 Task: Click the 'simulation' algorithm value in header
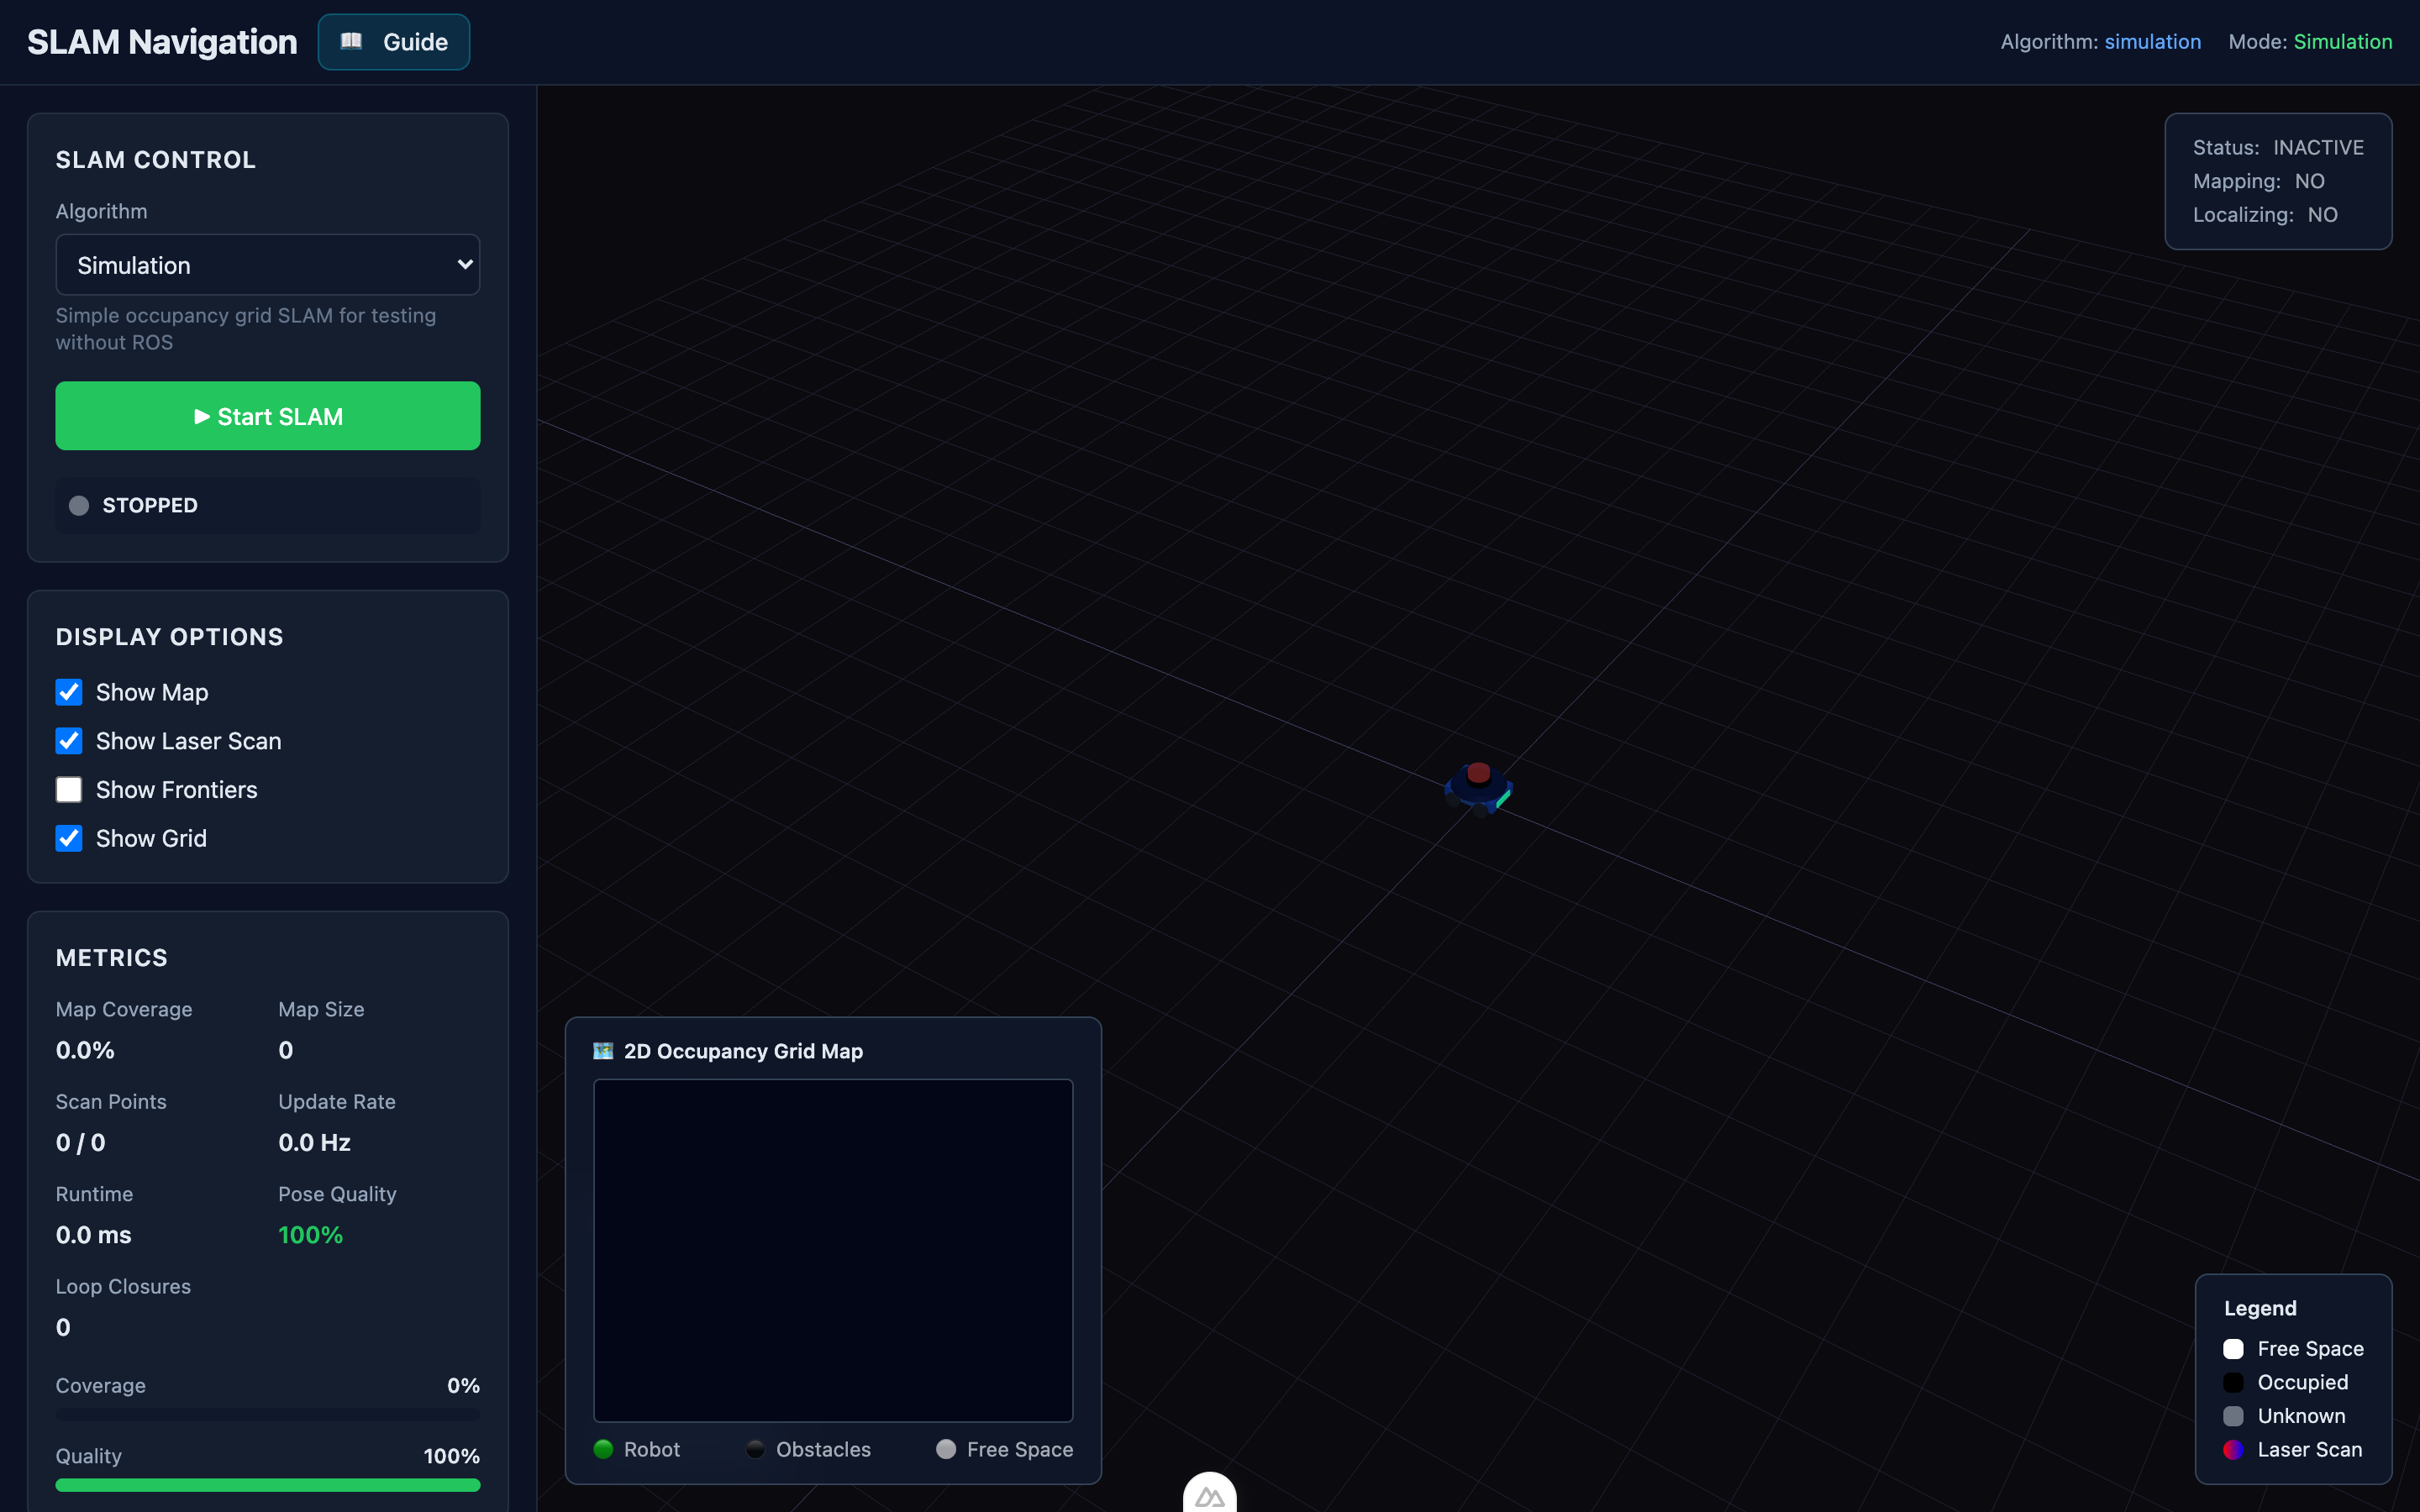click(2153, 42)
